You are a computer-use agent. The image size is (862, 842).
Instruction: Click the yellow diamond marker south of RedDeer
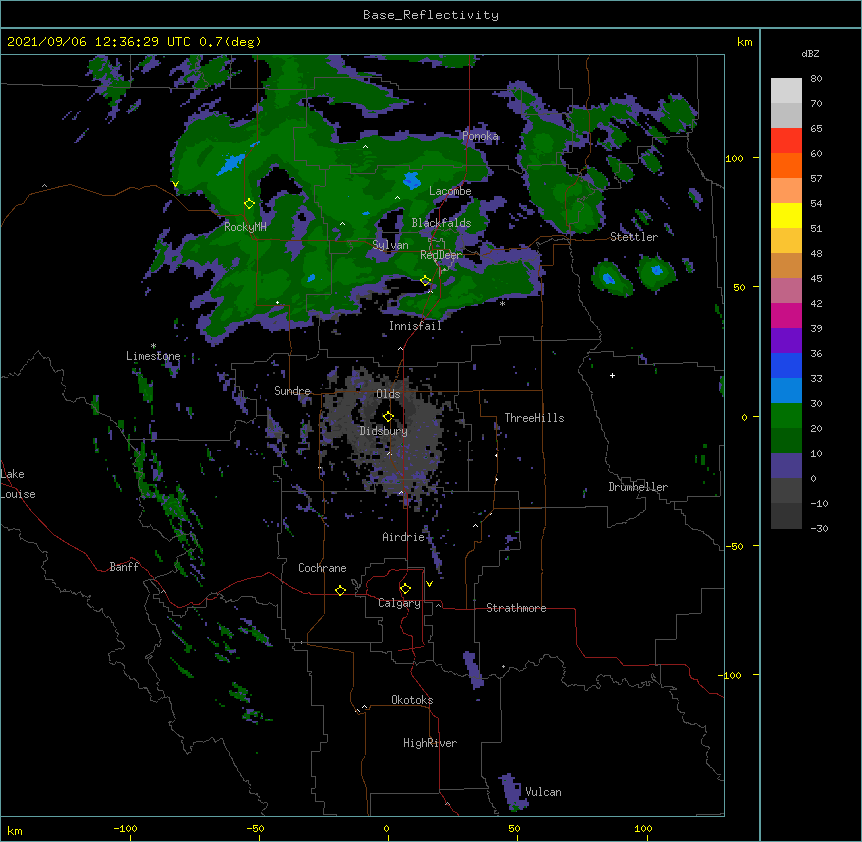(x=425, y=281)
